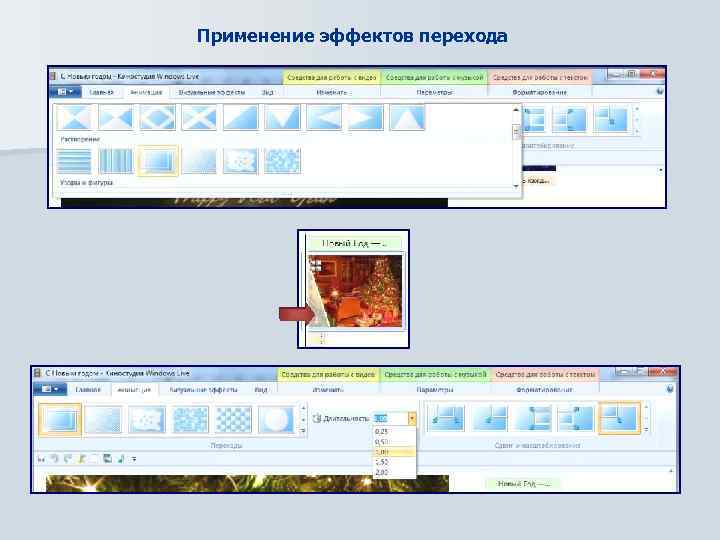Viewport: 720px width, 540px height.
Task: Click Redo in lower window quick access toolbar
Action: click(68, 458)
